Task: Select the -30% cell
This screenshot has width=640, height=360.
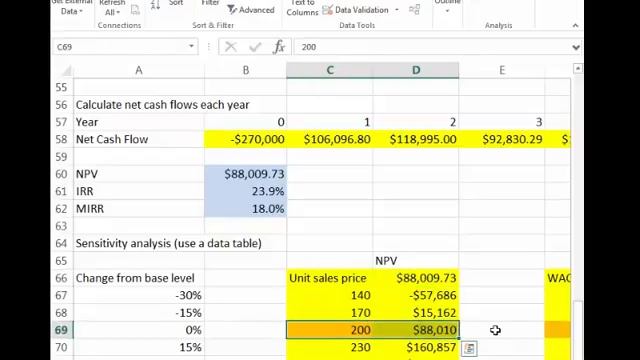Action: [x=139, y=296]
